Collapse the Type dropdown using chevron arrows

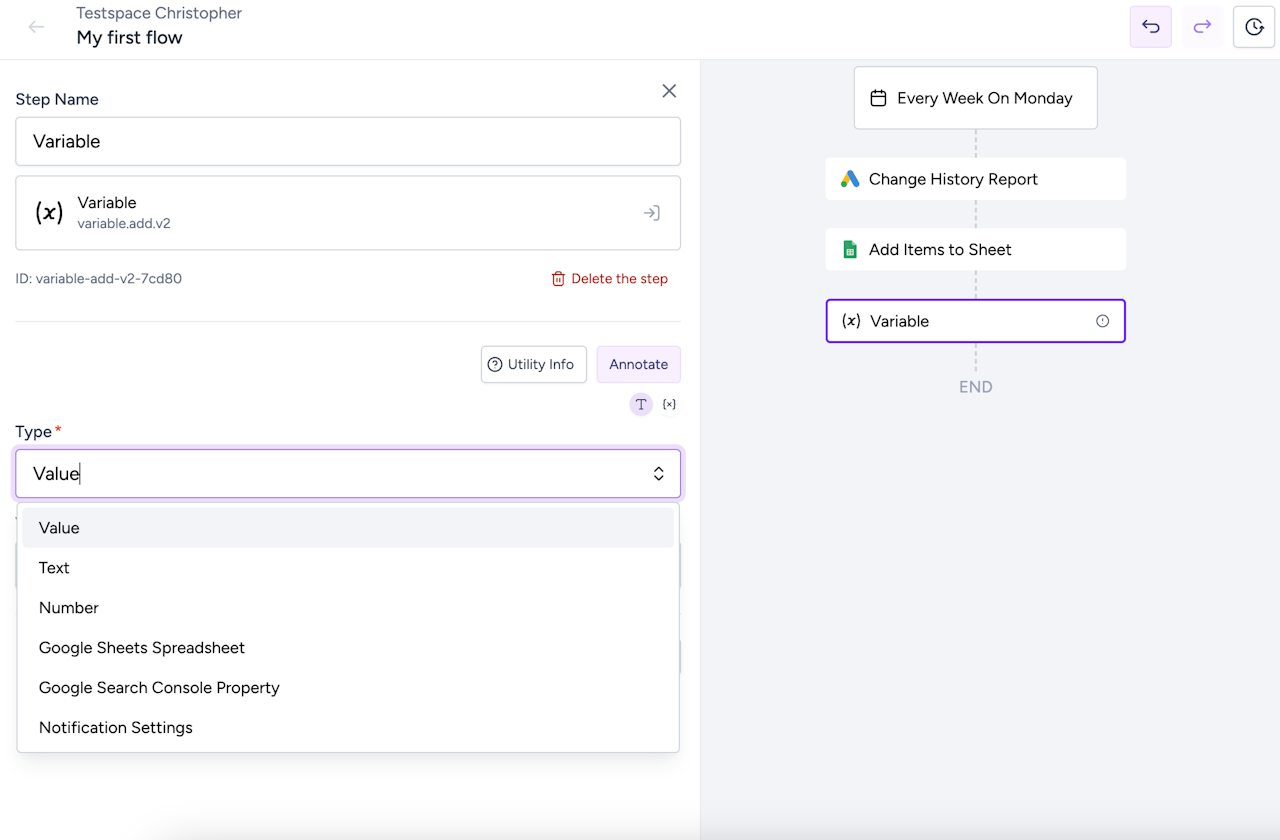tap(658, 474)
